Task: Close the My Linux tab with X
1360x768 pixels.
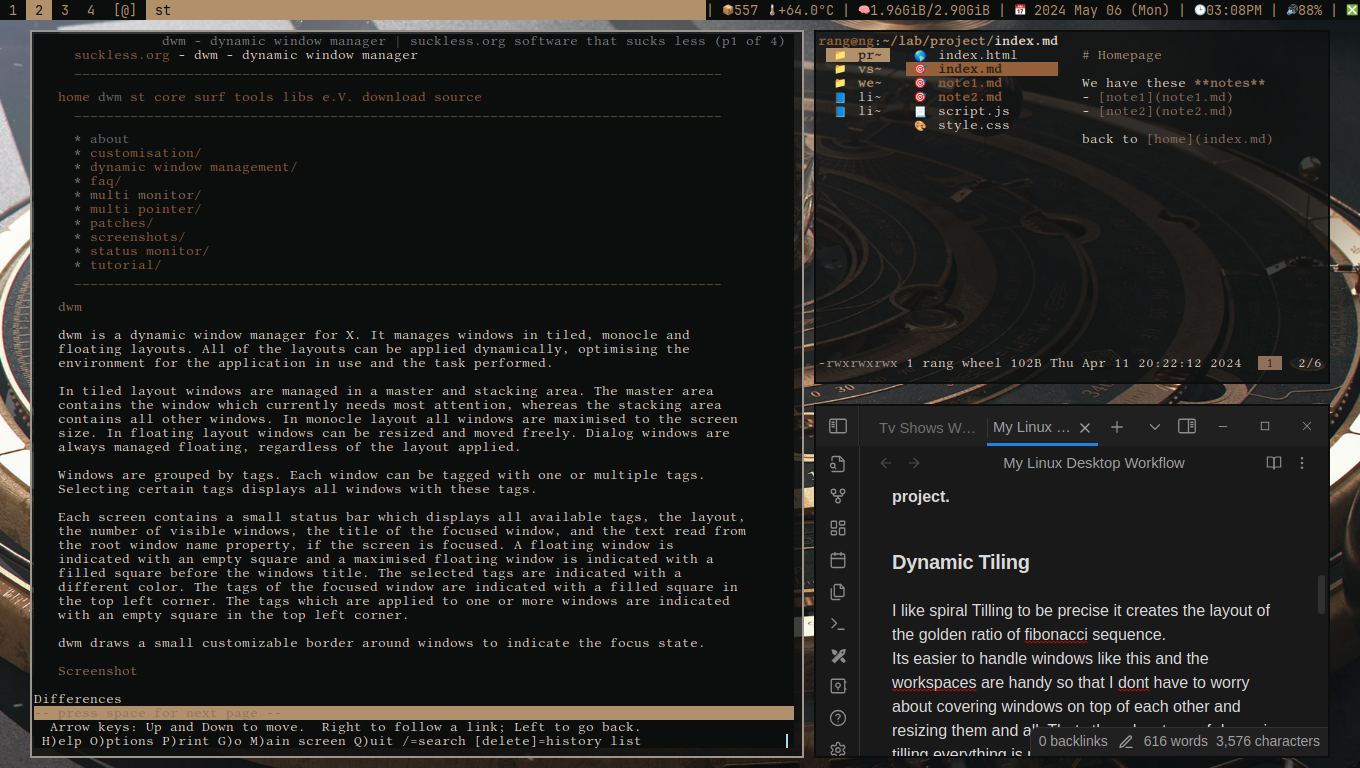Action: [1085, 427]
